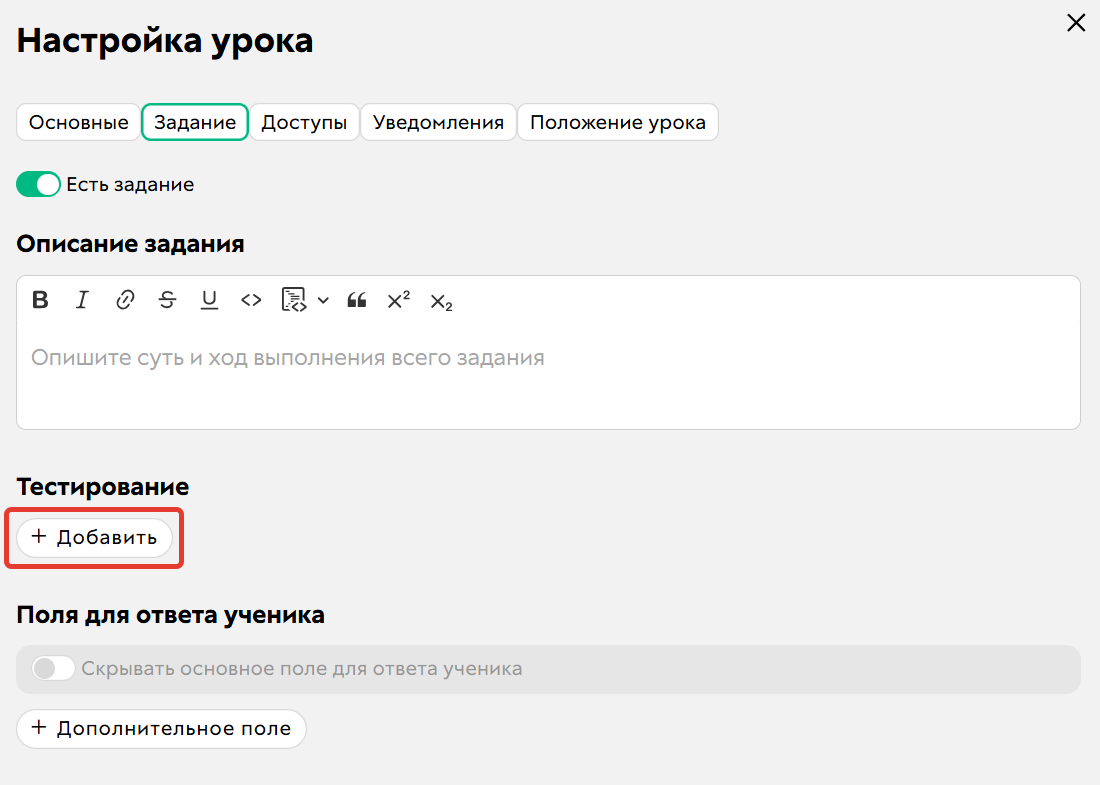Close the lesson settings dialog
This screenshot has height=785, width=1100.
[1076, 22]
